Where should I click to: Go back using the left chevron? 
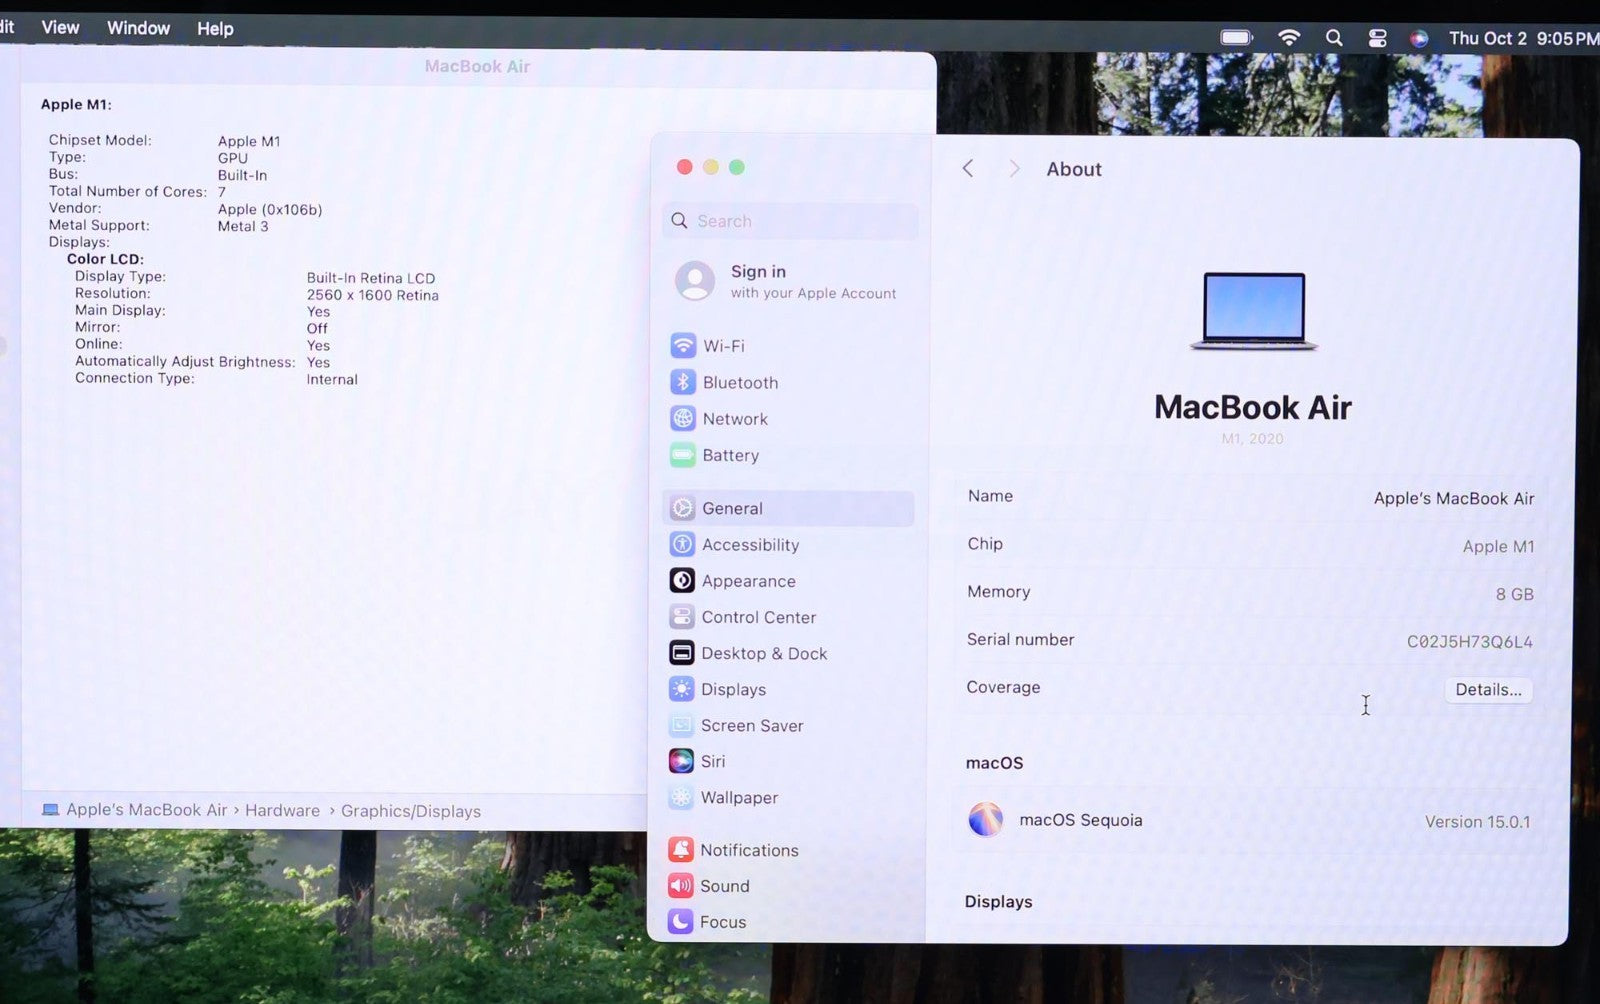[x=968, y=169]
